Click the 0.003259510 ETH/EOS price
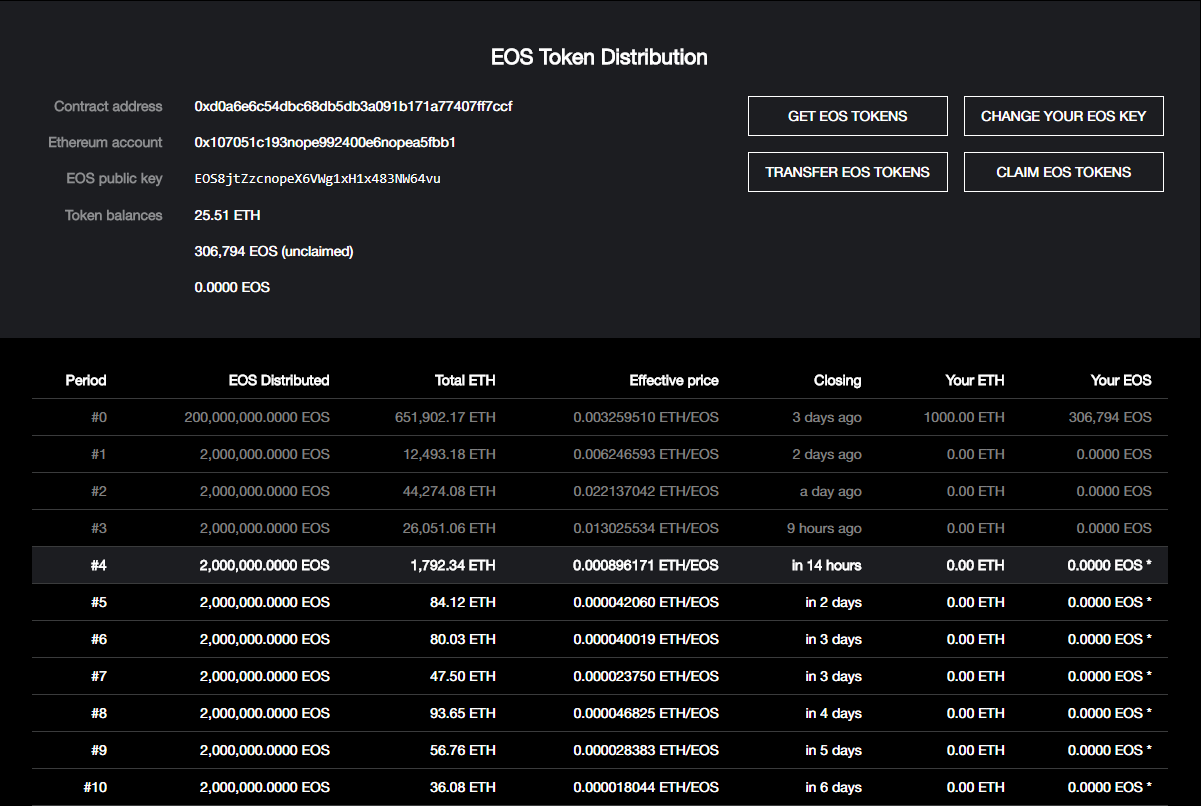Viewport: 1201px width, 806px height. pos(646,417)
